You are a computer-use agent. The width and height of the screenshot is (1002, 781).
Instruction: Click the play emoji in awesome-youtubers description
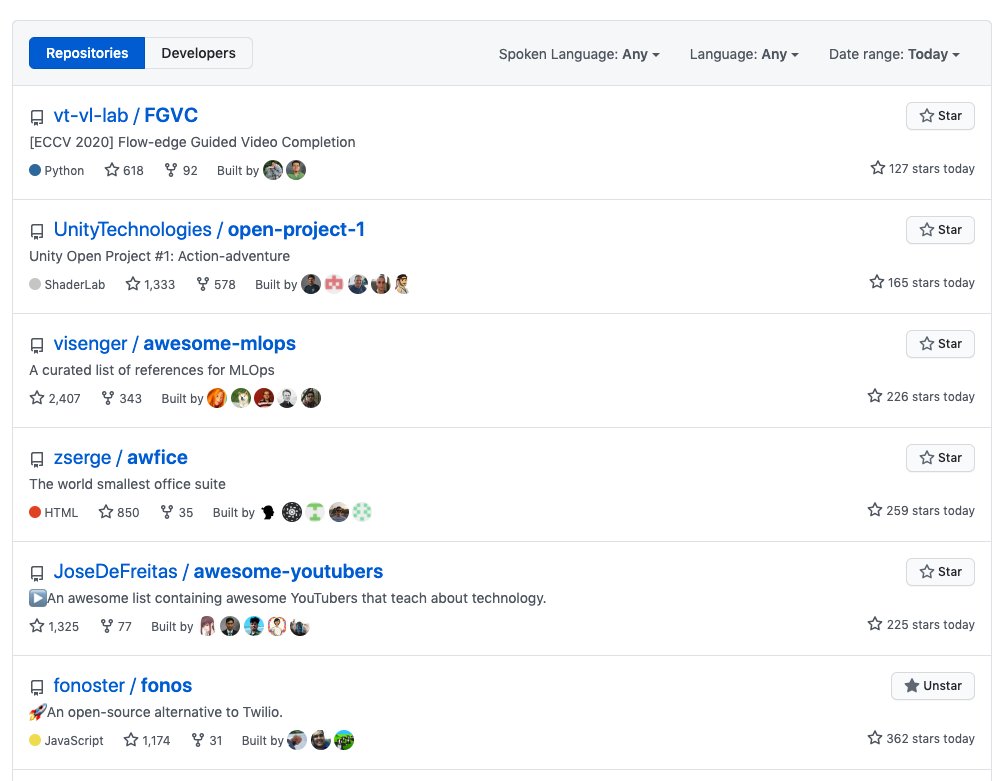point(38,598)
